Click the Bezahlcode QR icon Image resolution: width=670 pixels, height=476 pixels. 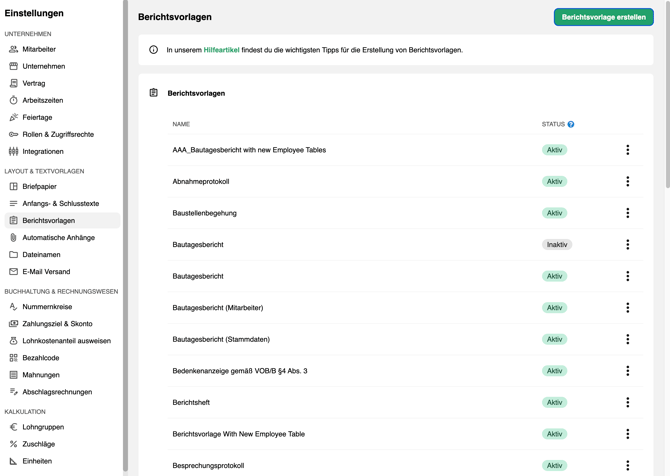click(14, 358)
